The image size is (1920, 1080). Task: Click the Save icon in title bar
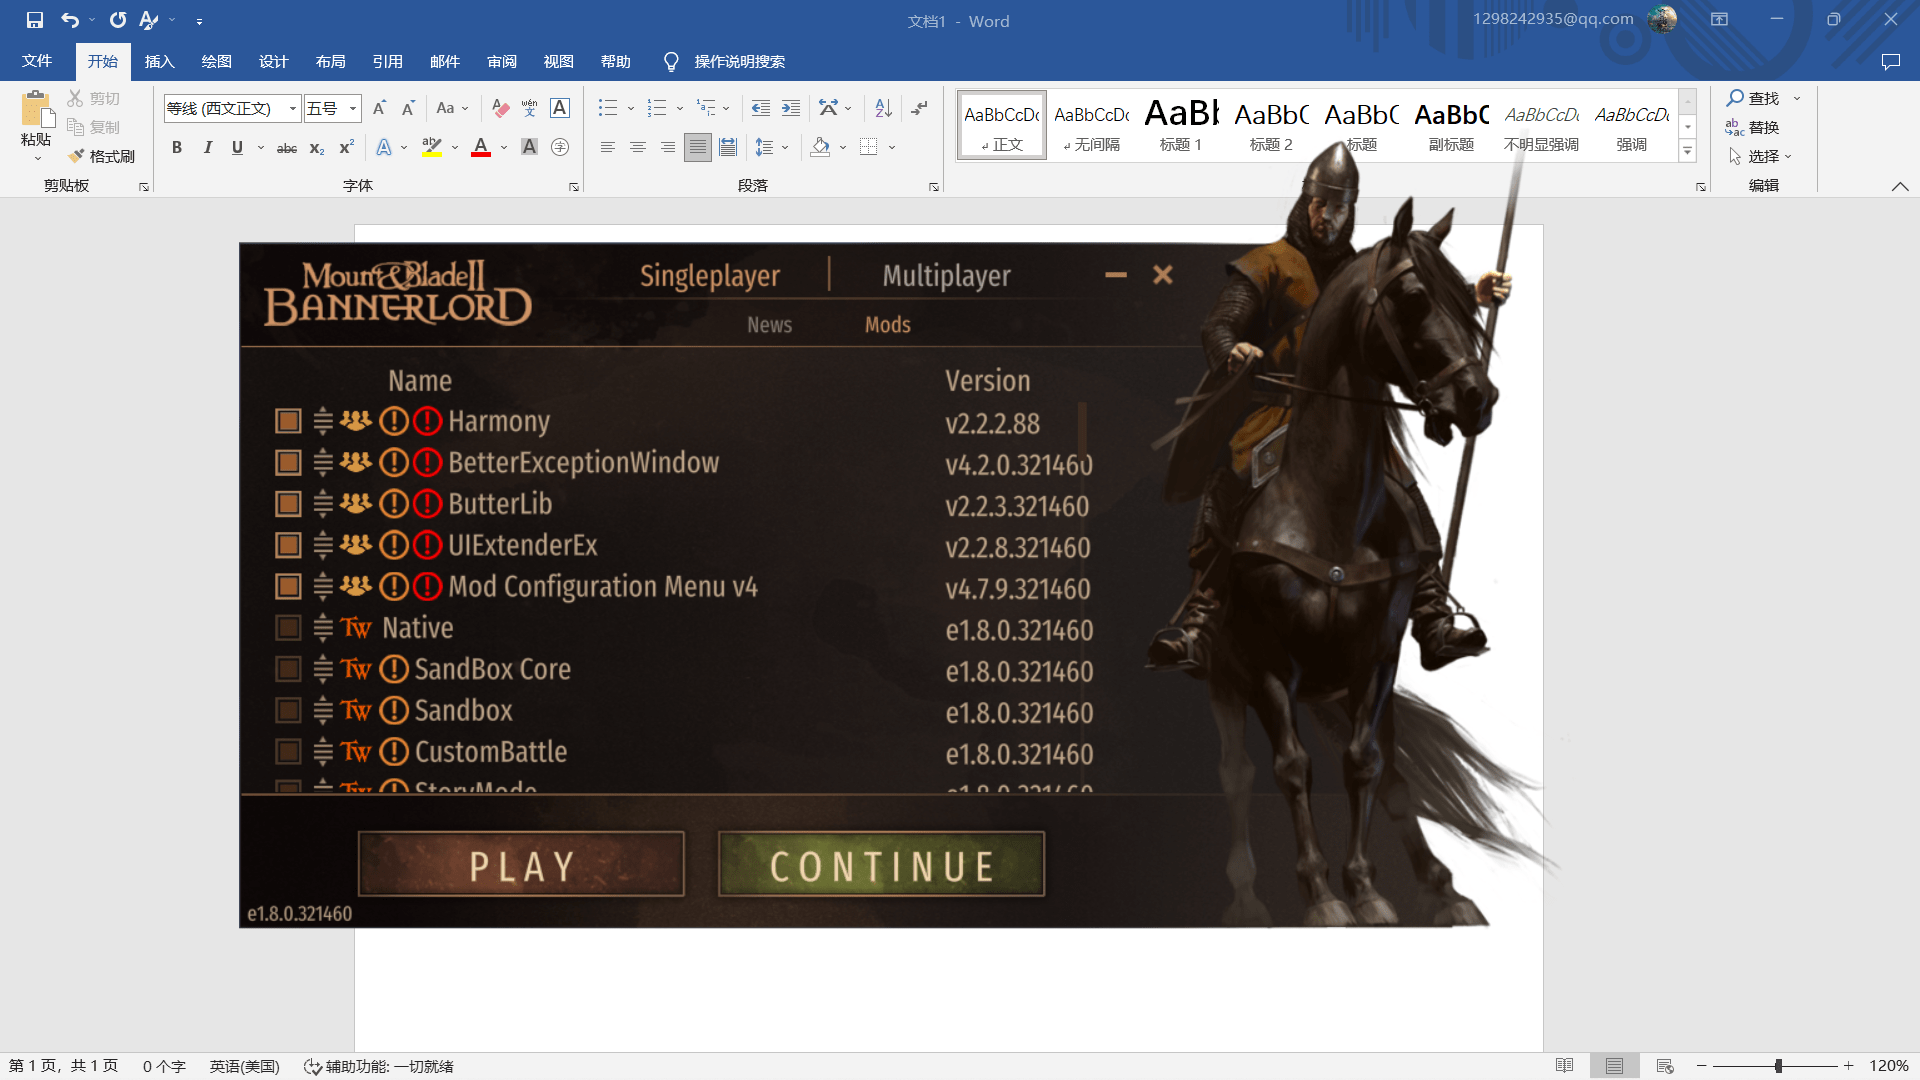click(x=35, y=20)
